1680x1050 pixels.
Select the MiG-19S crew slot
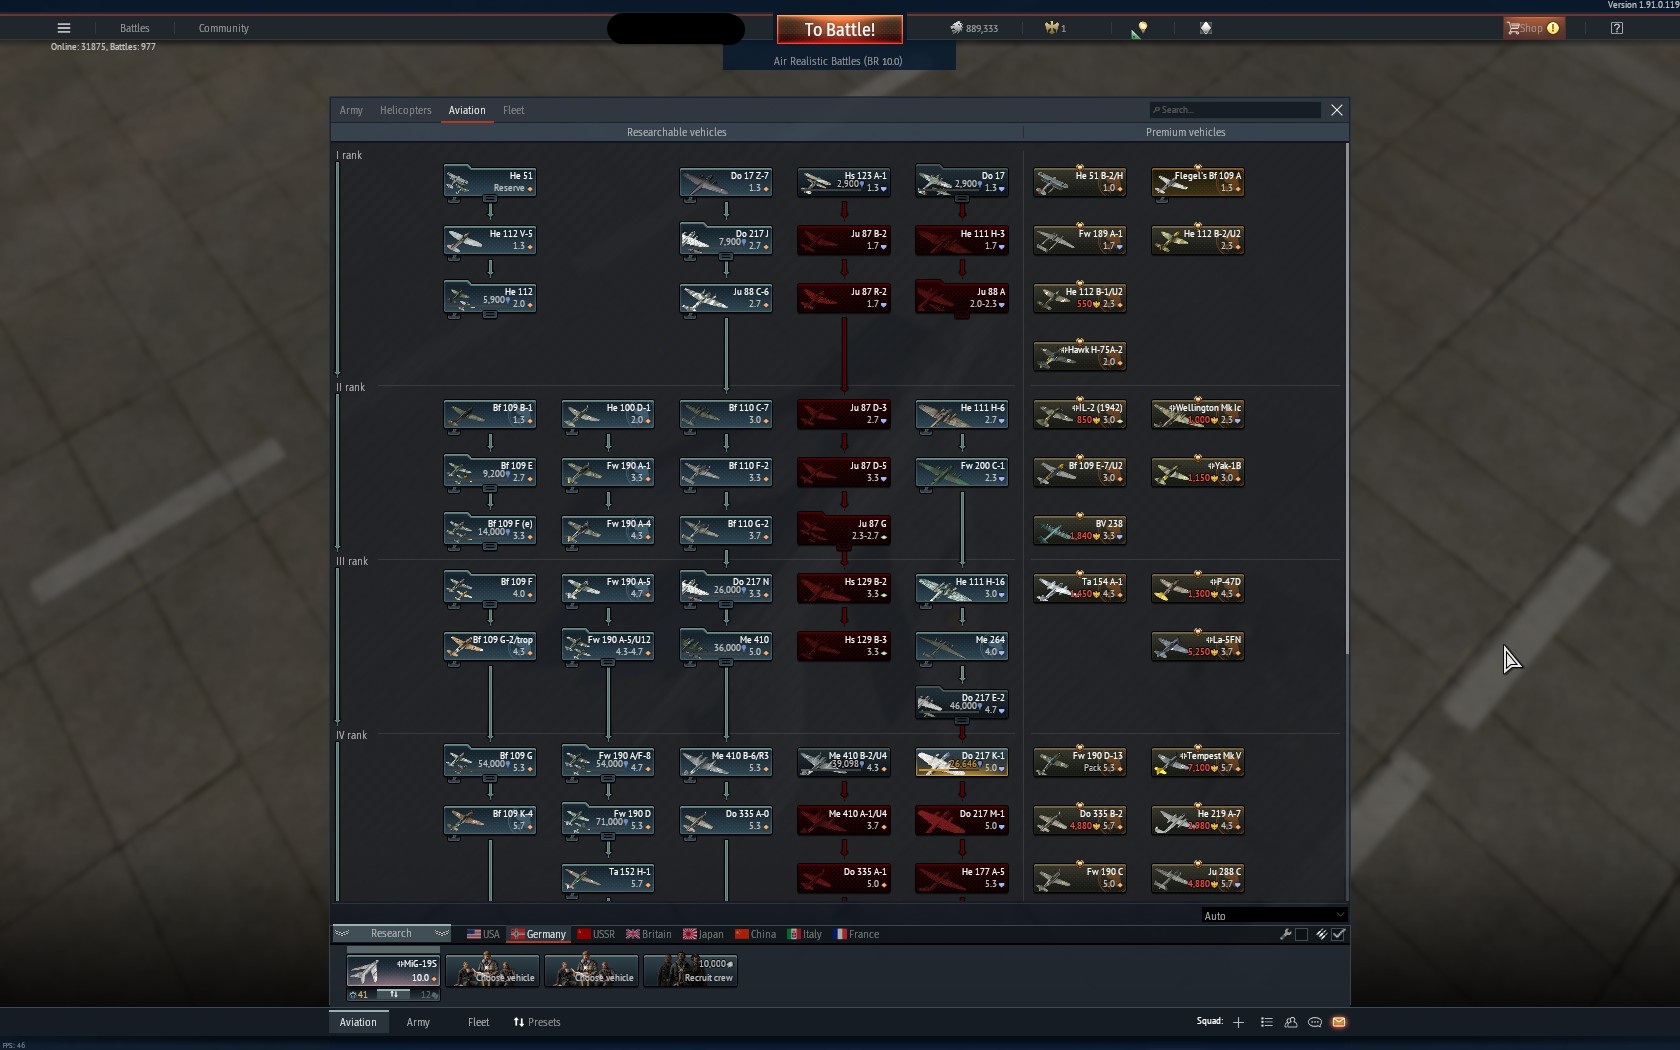(x=393, y=971)
